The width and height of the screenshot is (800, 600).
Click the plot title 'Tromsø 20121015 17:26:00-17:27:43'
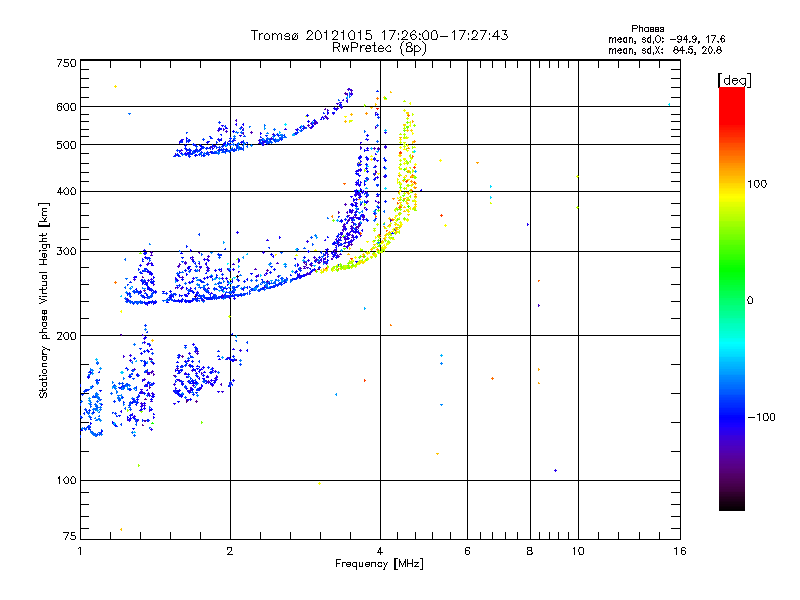pyautogui.click(x=379, y=35)
